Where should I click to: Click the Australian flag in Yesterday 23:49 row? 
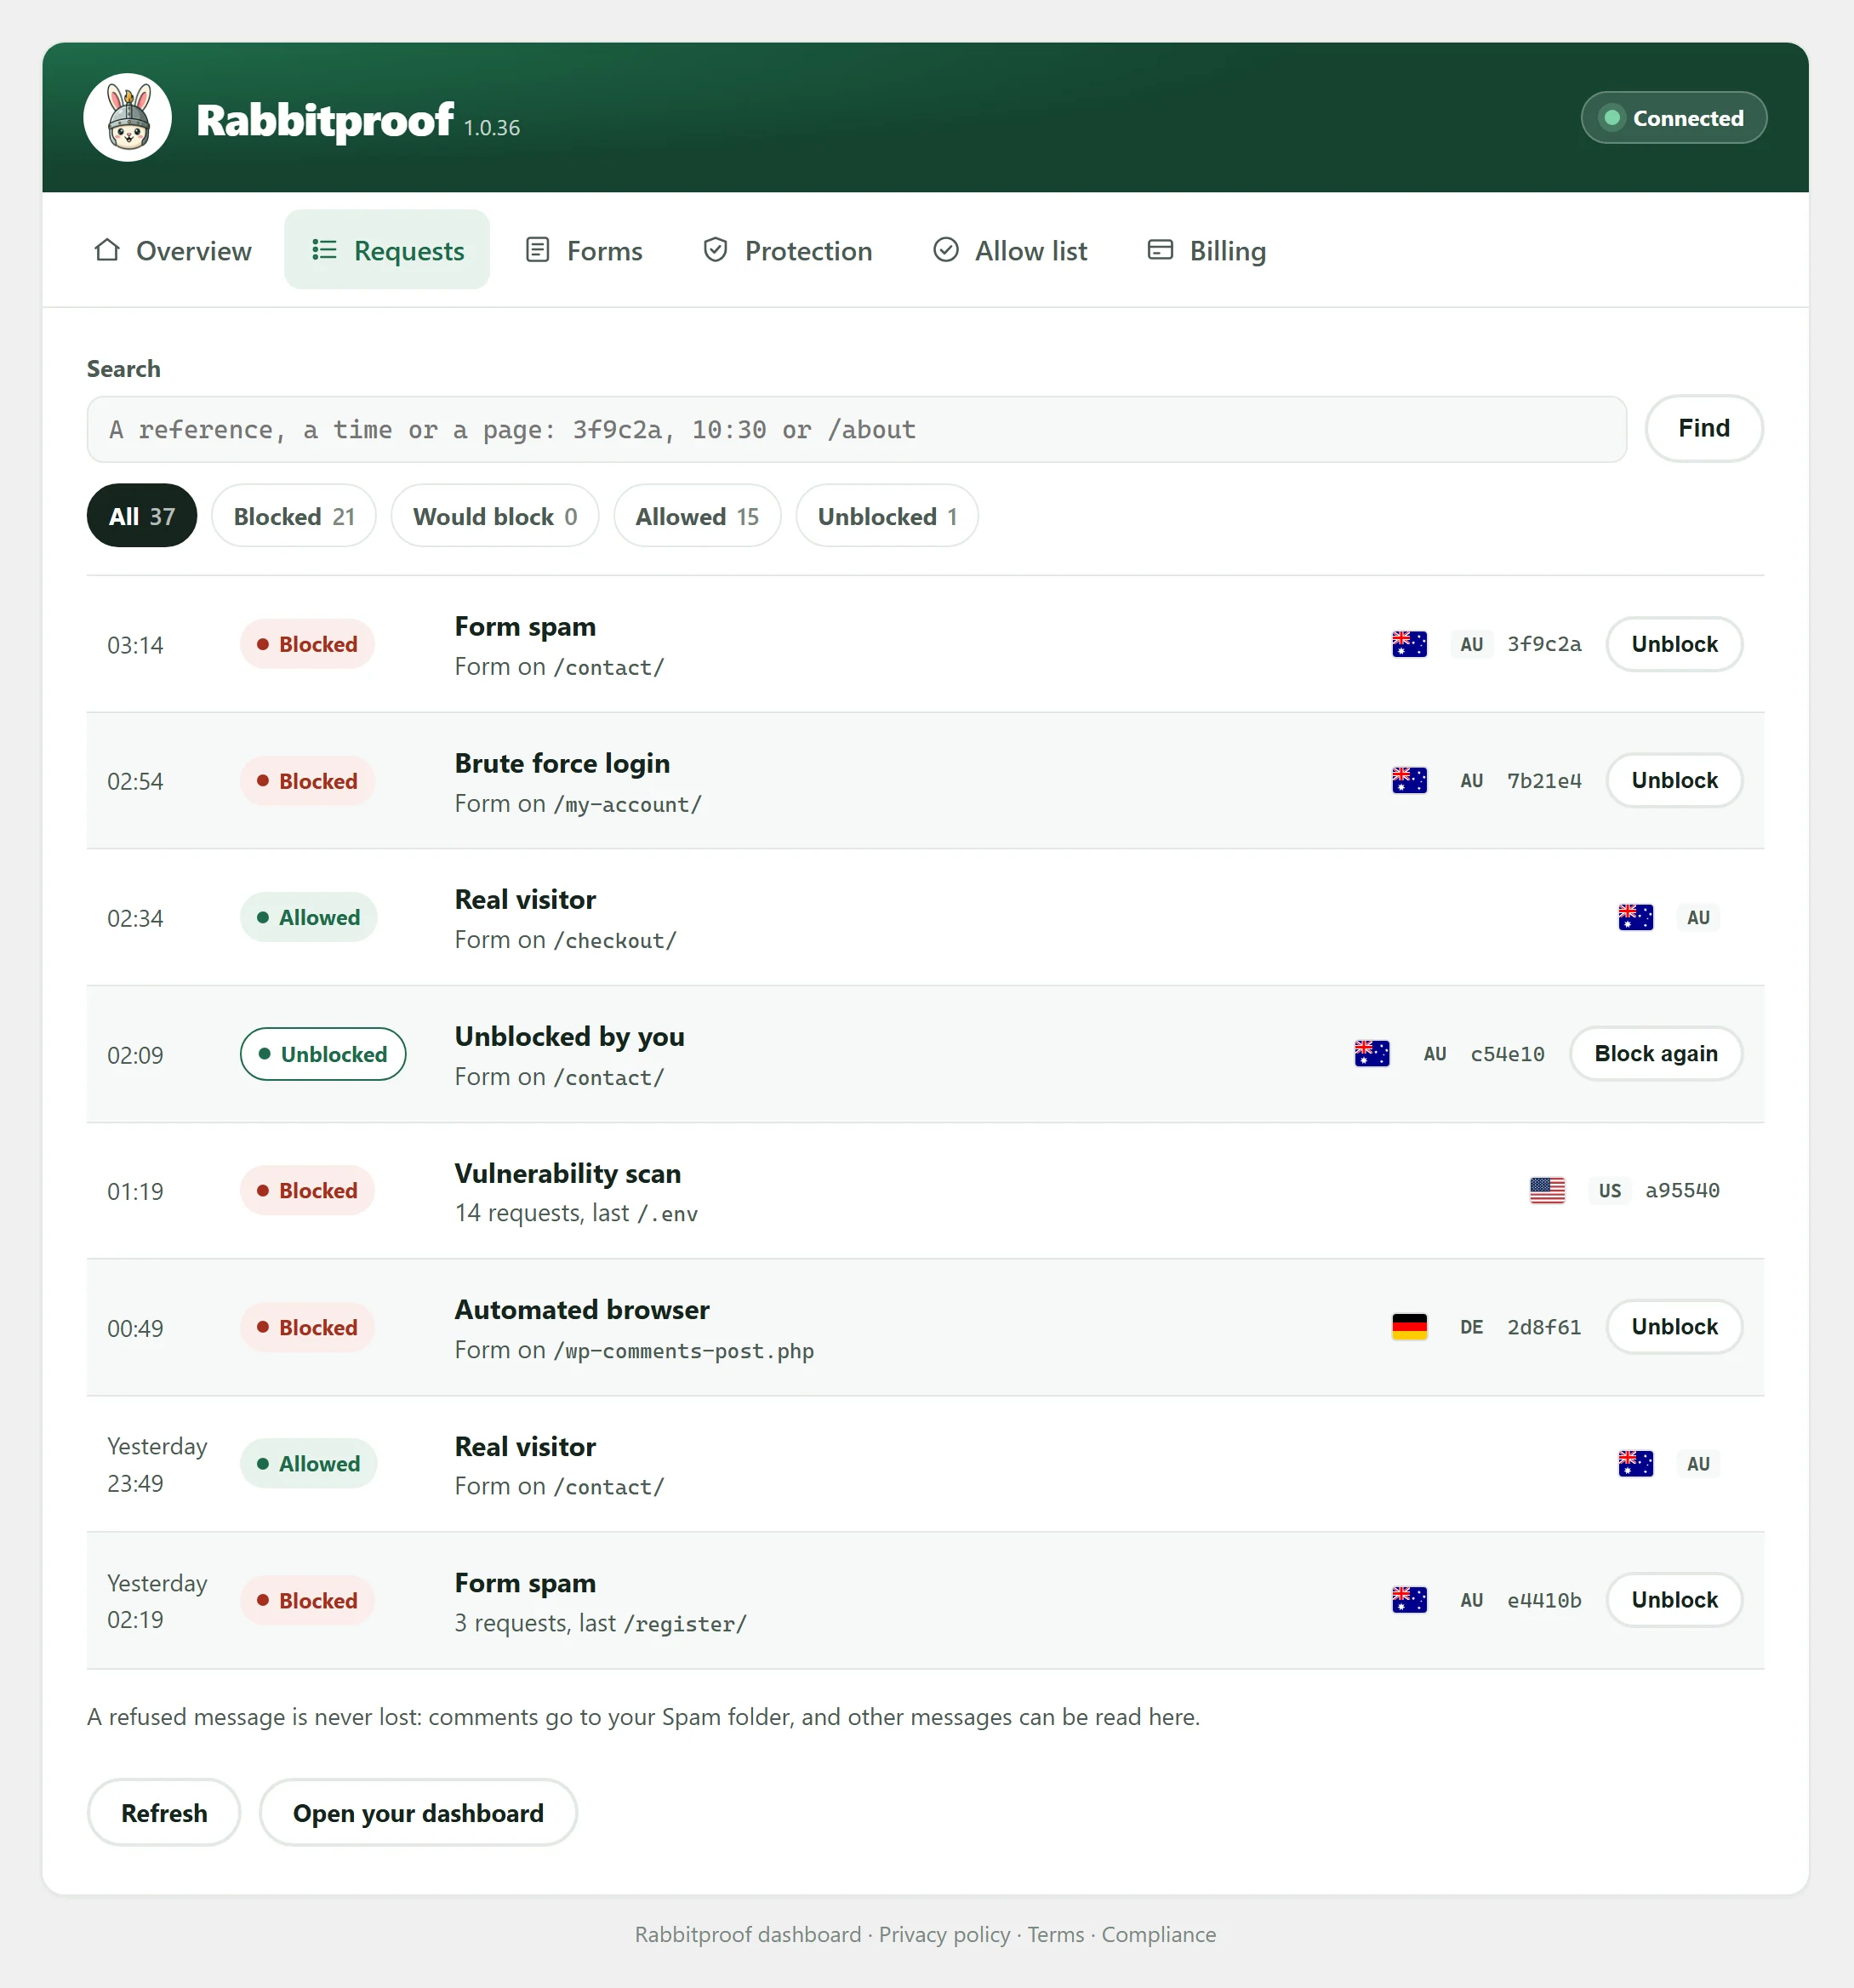tap(1635, 1464)
